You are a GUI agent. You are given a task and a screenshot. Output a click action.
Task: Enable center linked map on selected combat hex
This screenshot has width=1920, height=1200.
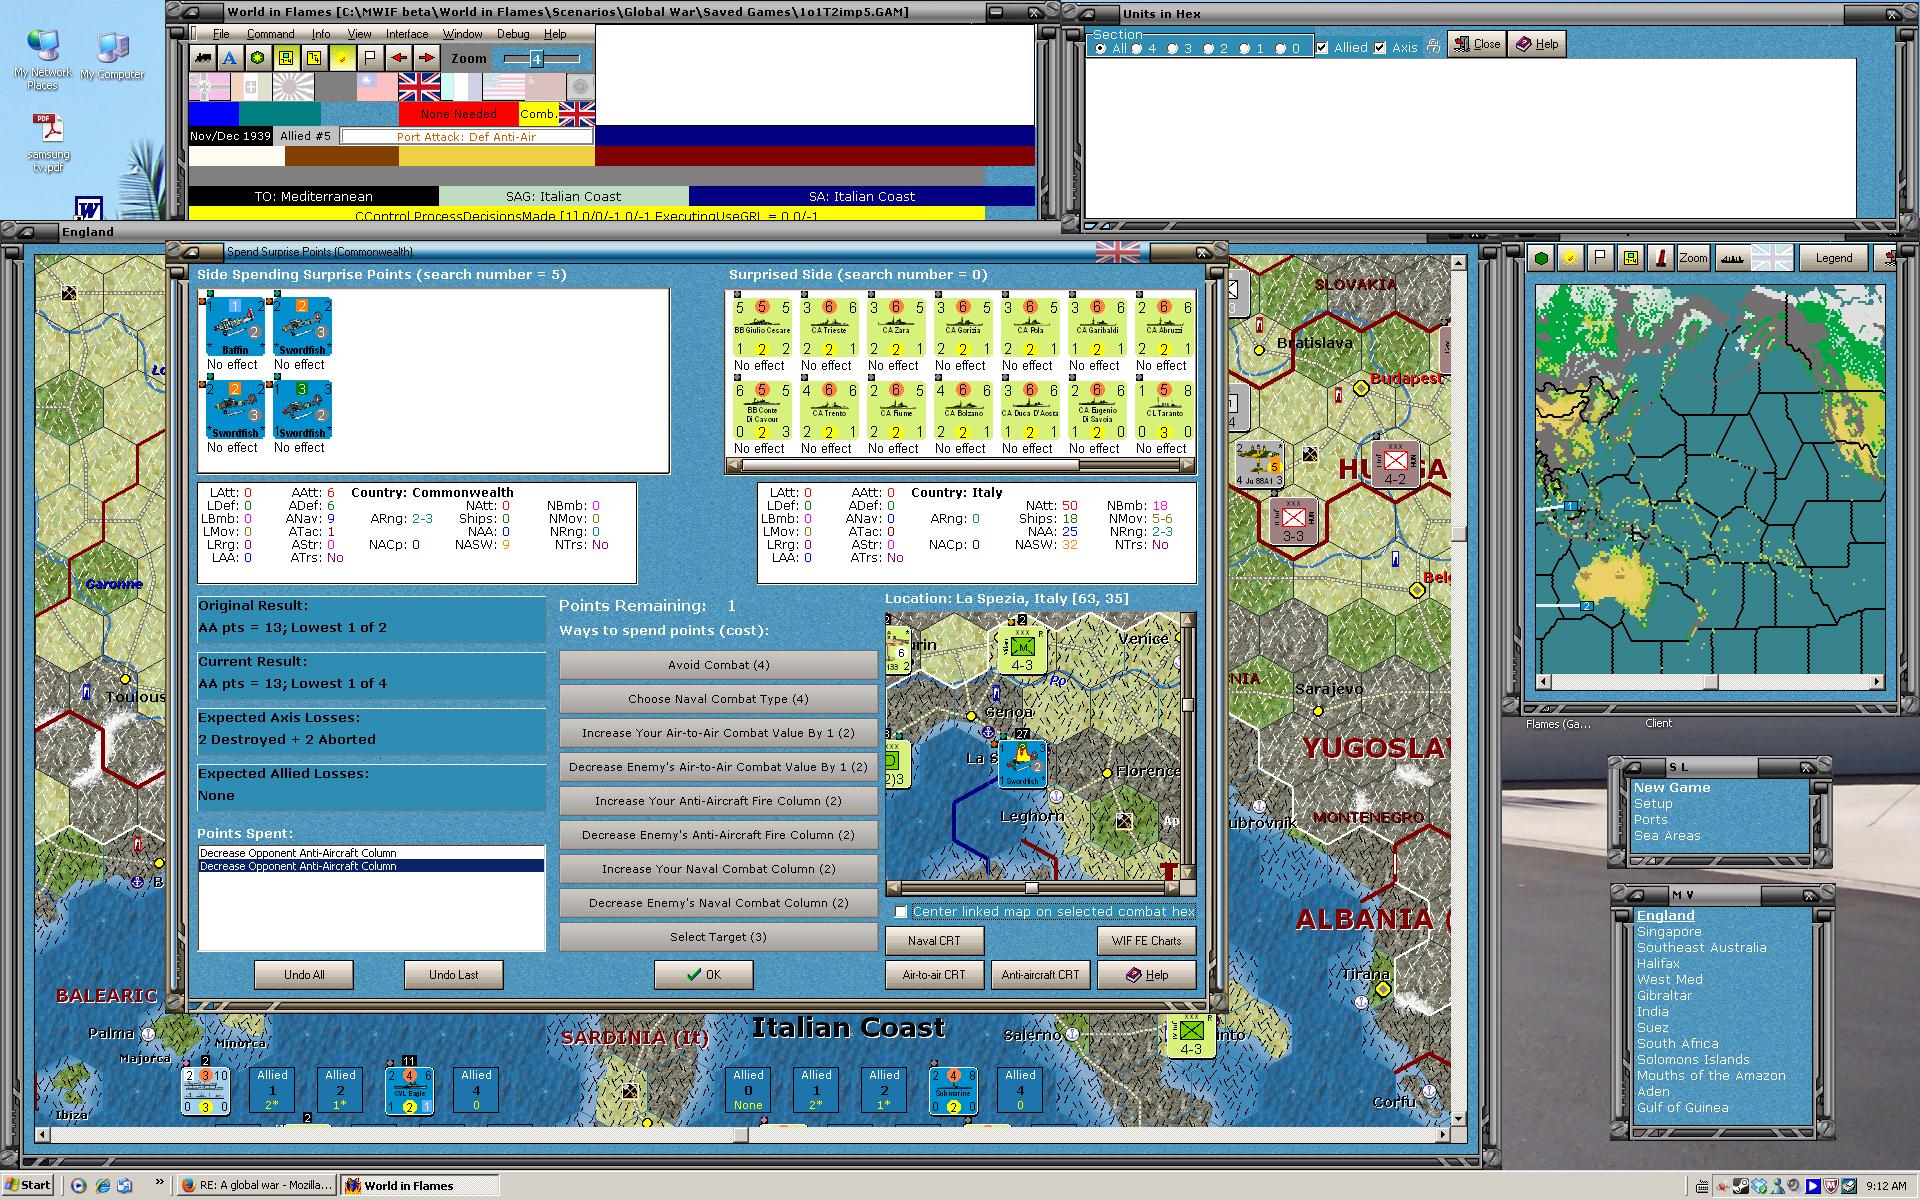coord(901,912)
